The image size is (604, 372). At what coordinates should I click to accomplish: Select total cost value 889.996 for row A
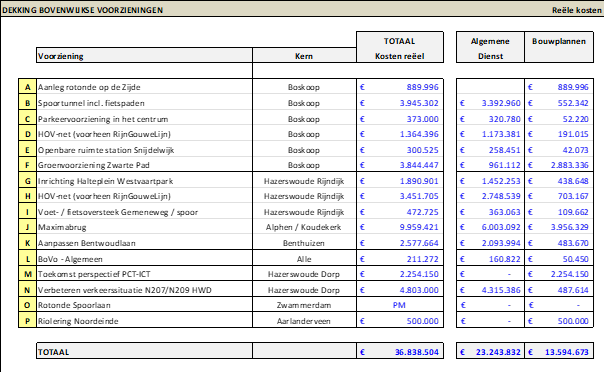[400, 87]
